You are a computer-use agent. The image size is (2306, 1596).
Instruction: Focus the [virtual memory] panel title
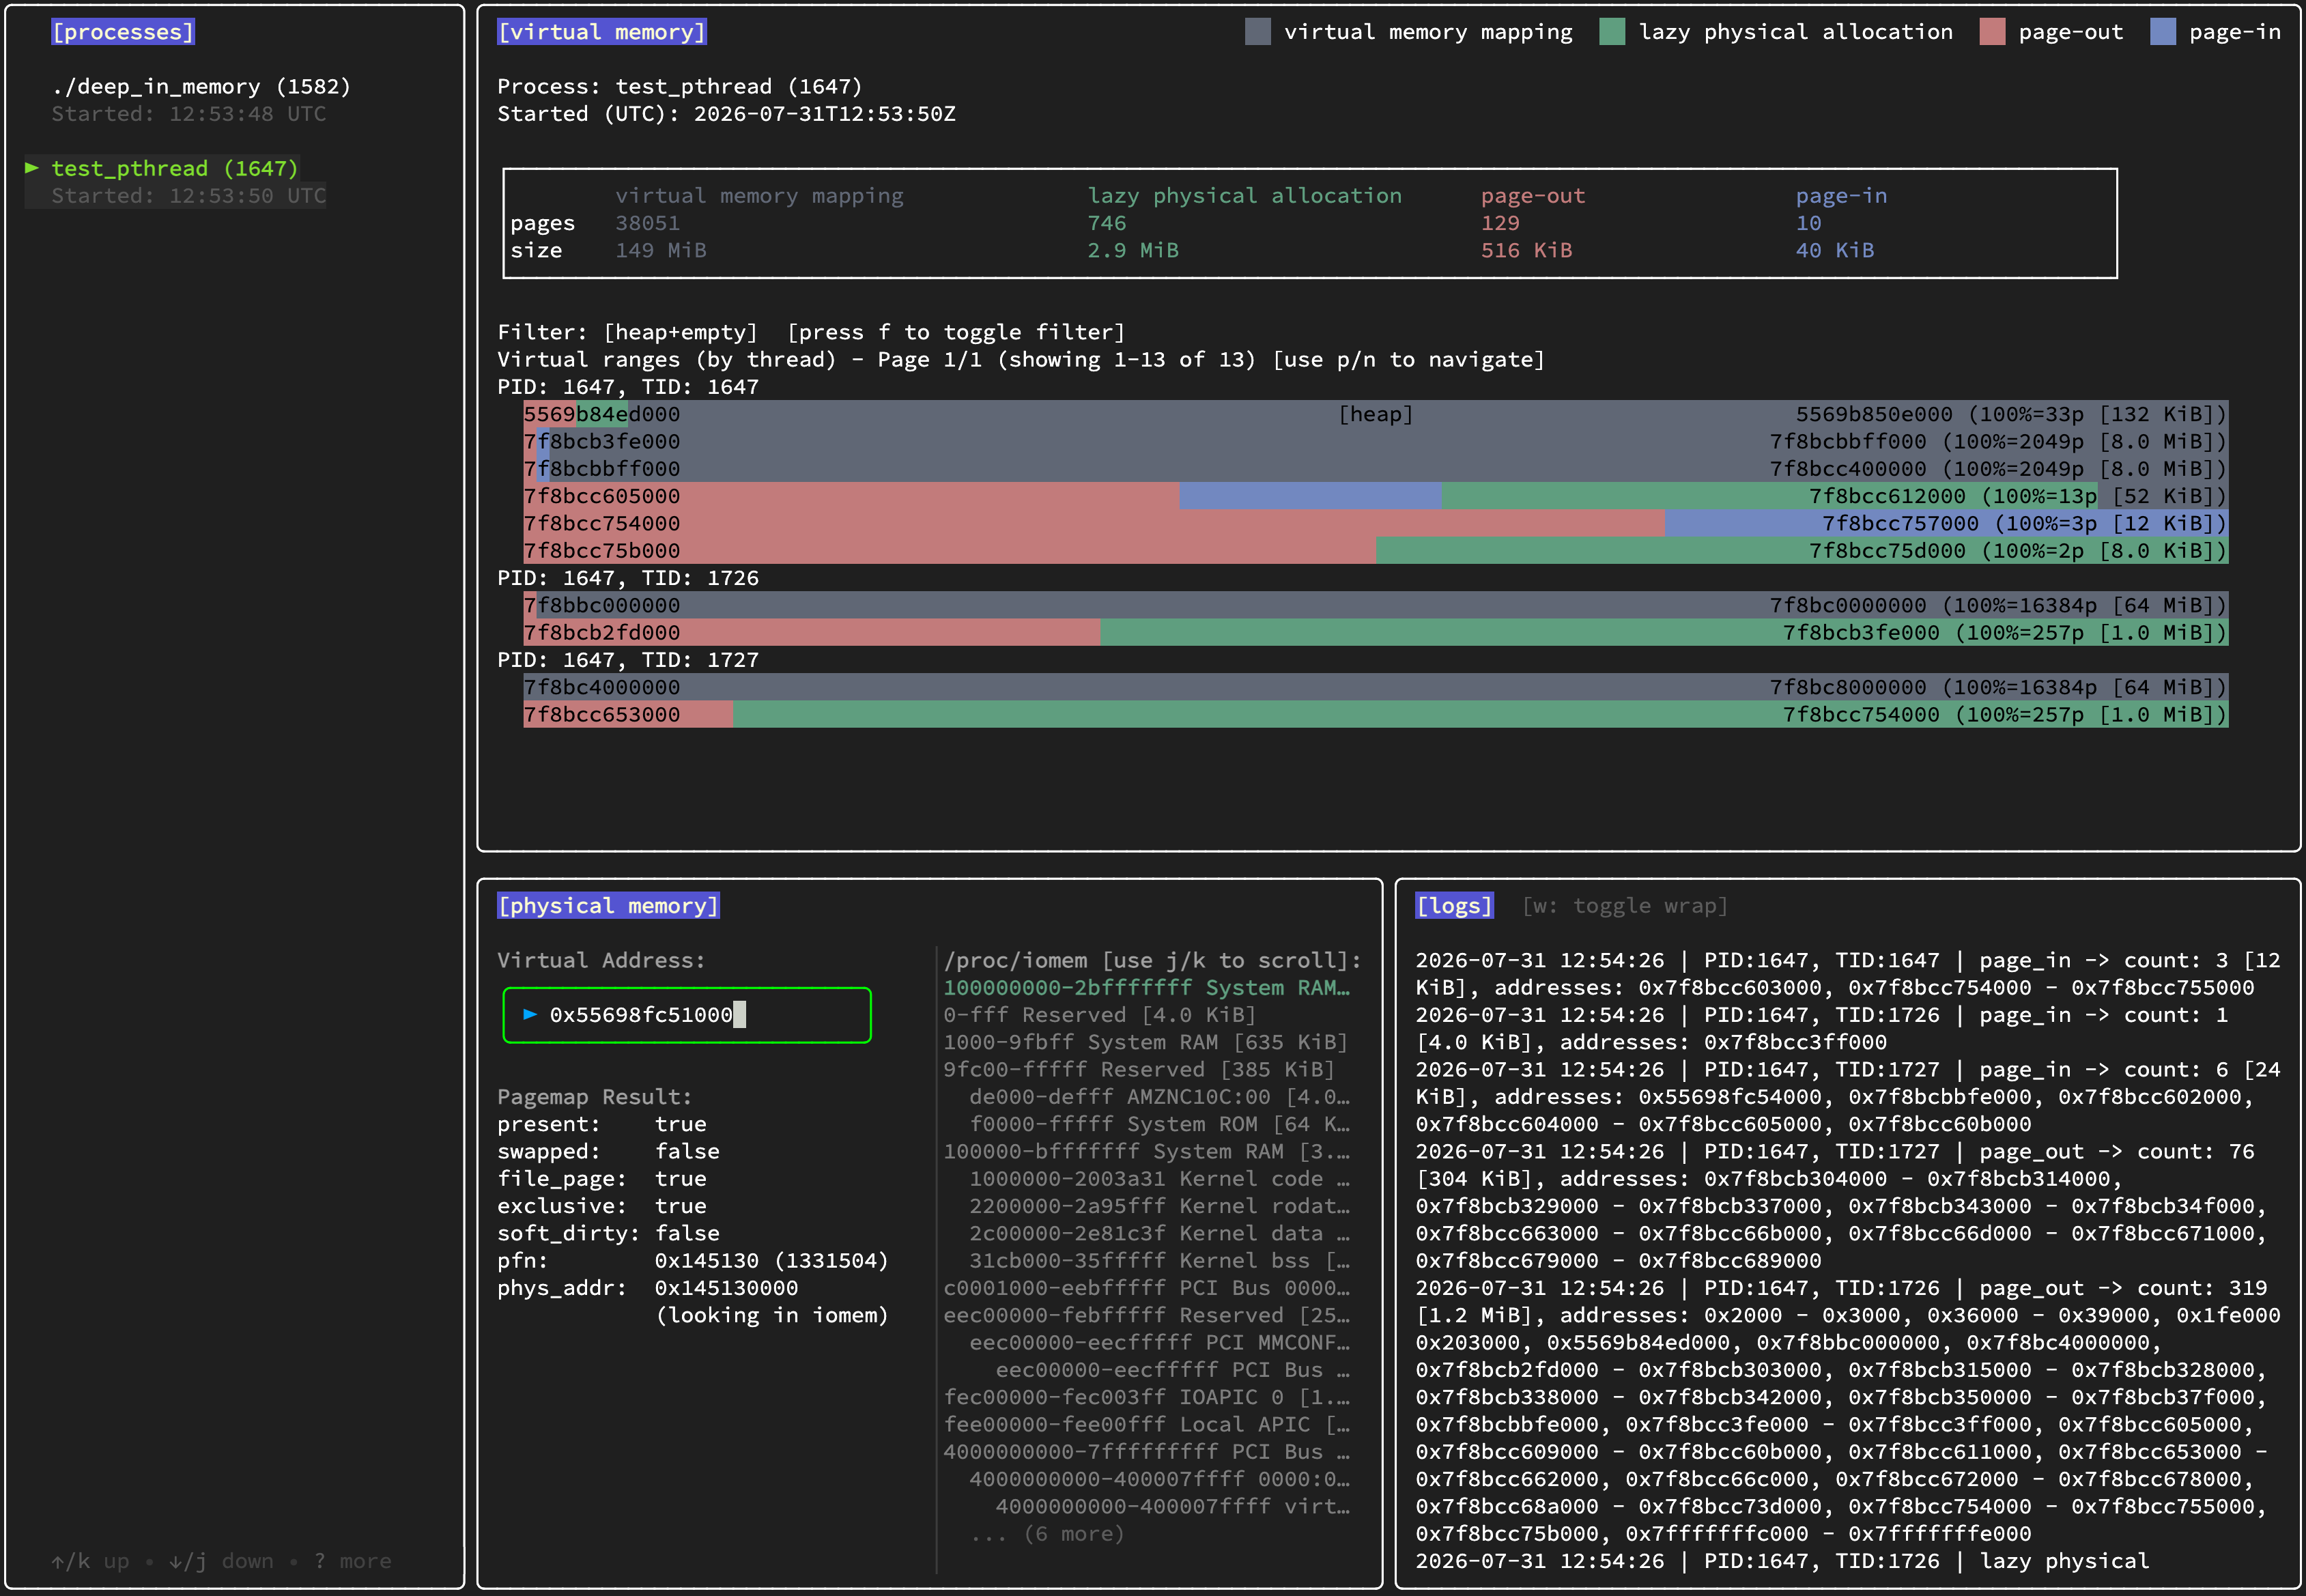pos(602,32)
